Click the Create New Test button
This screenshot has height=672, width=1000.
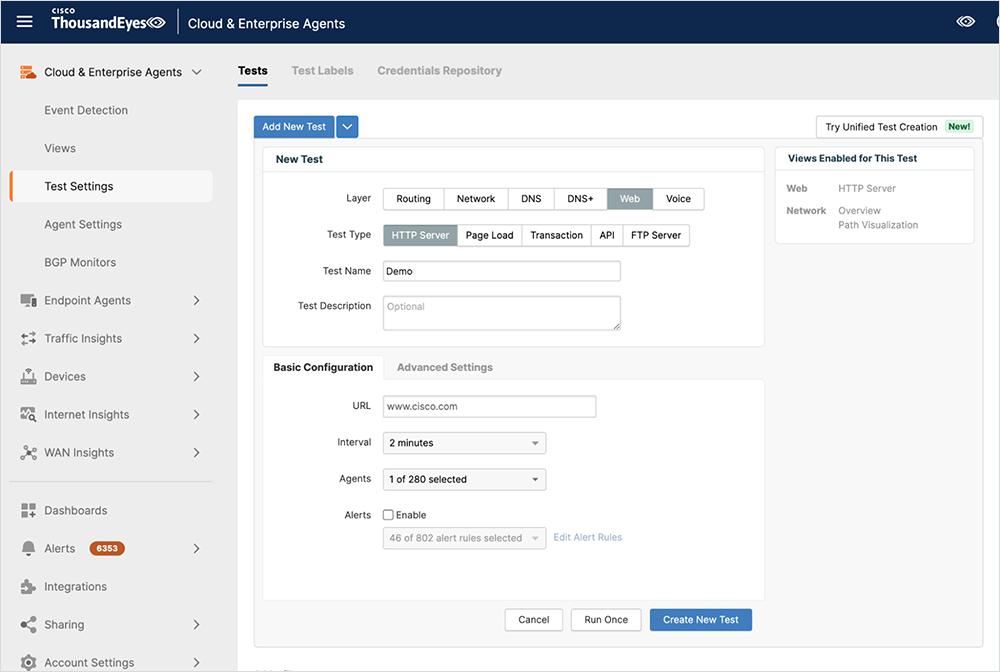click(x=700, y=620)
